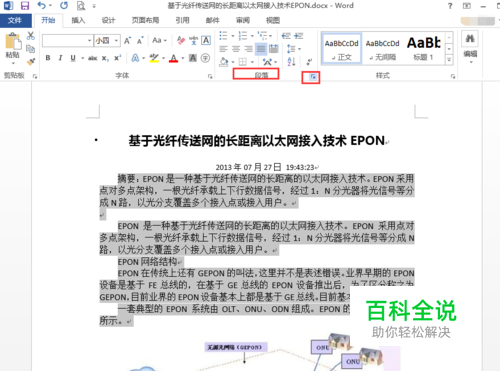
Task: Click the 粘贴 paste button
Action: (13, 48)
